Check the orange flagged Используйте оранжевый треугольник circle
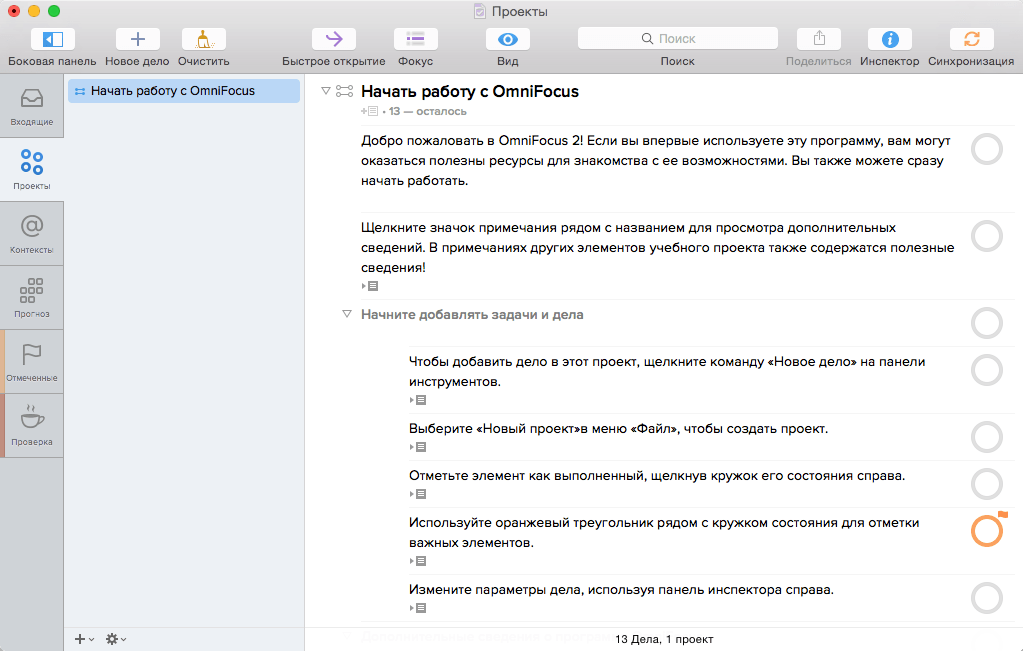This screenshot has height=651, width=1023. pos(986,531)
